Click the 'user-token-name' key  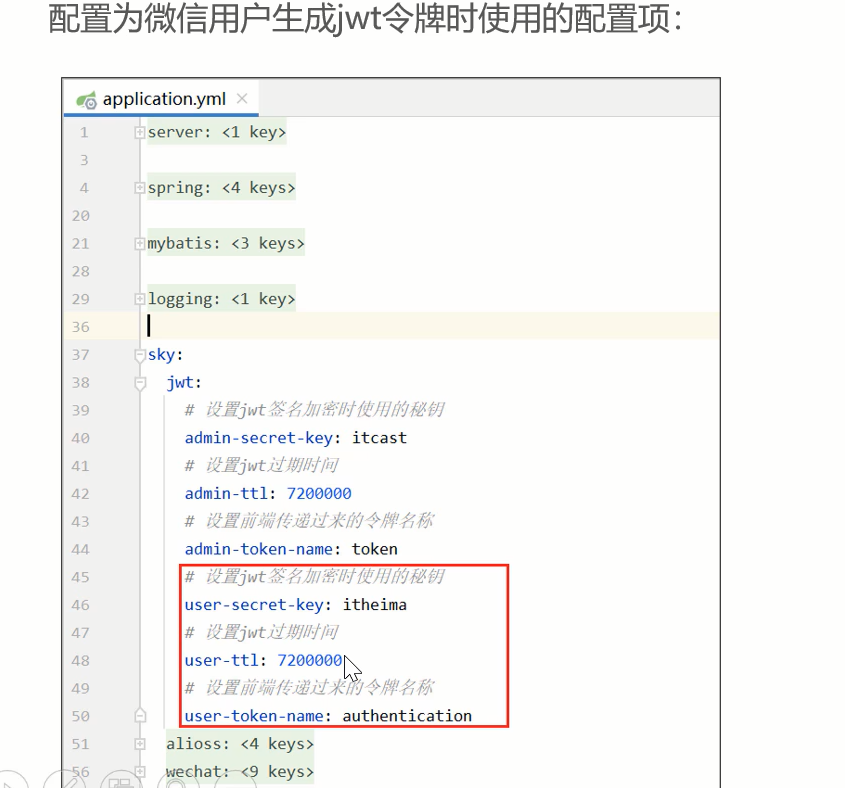(x=254, y=716)
